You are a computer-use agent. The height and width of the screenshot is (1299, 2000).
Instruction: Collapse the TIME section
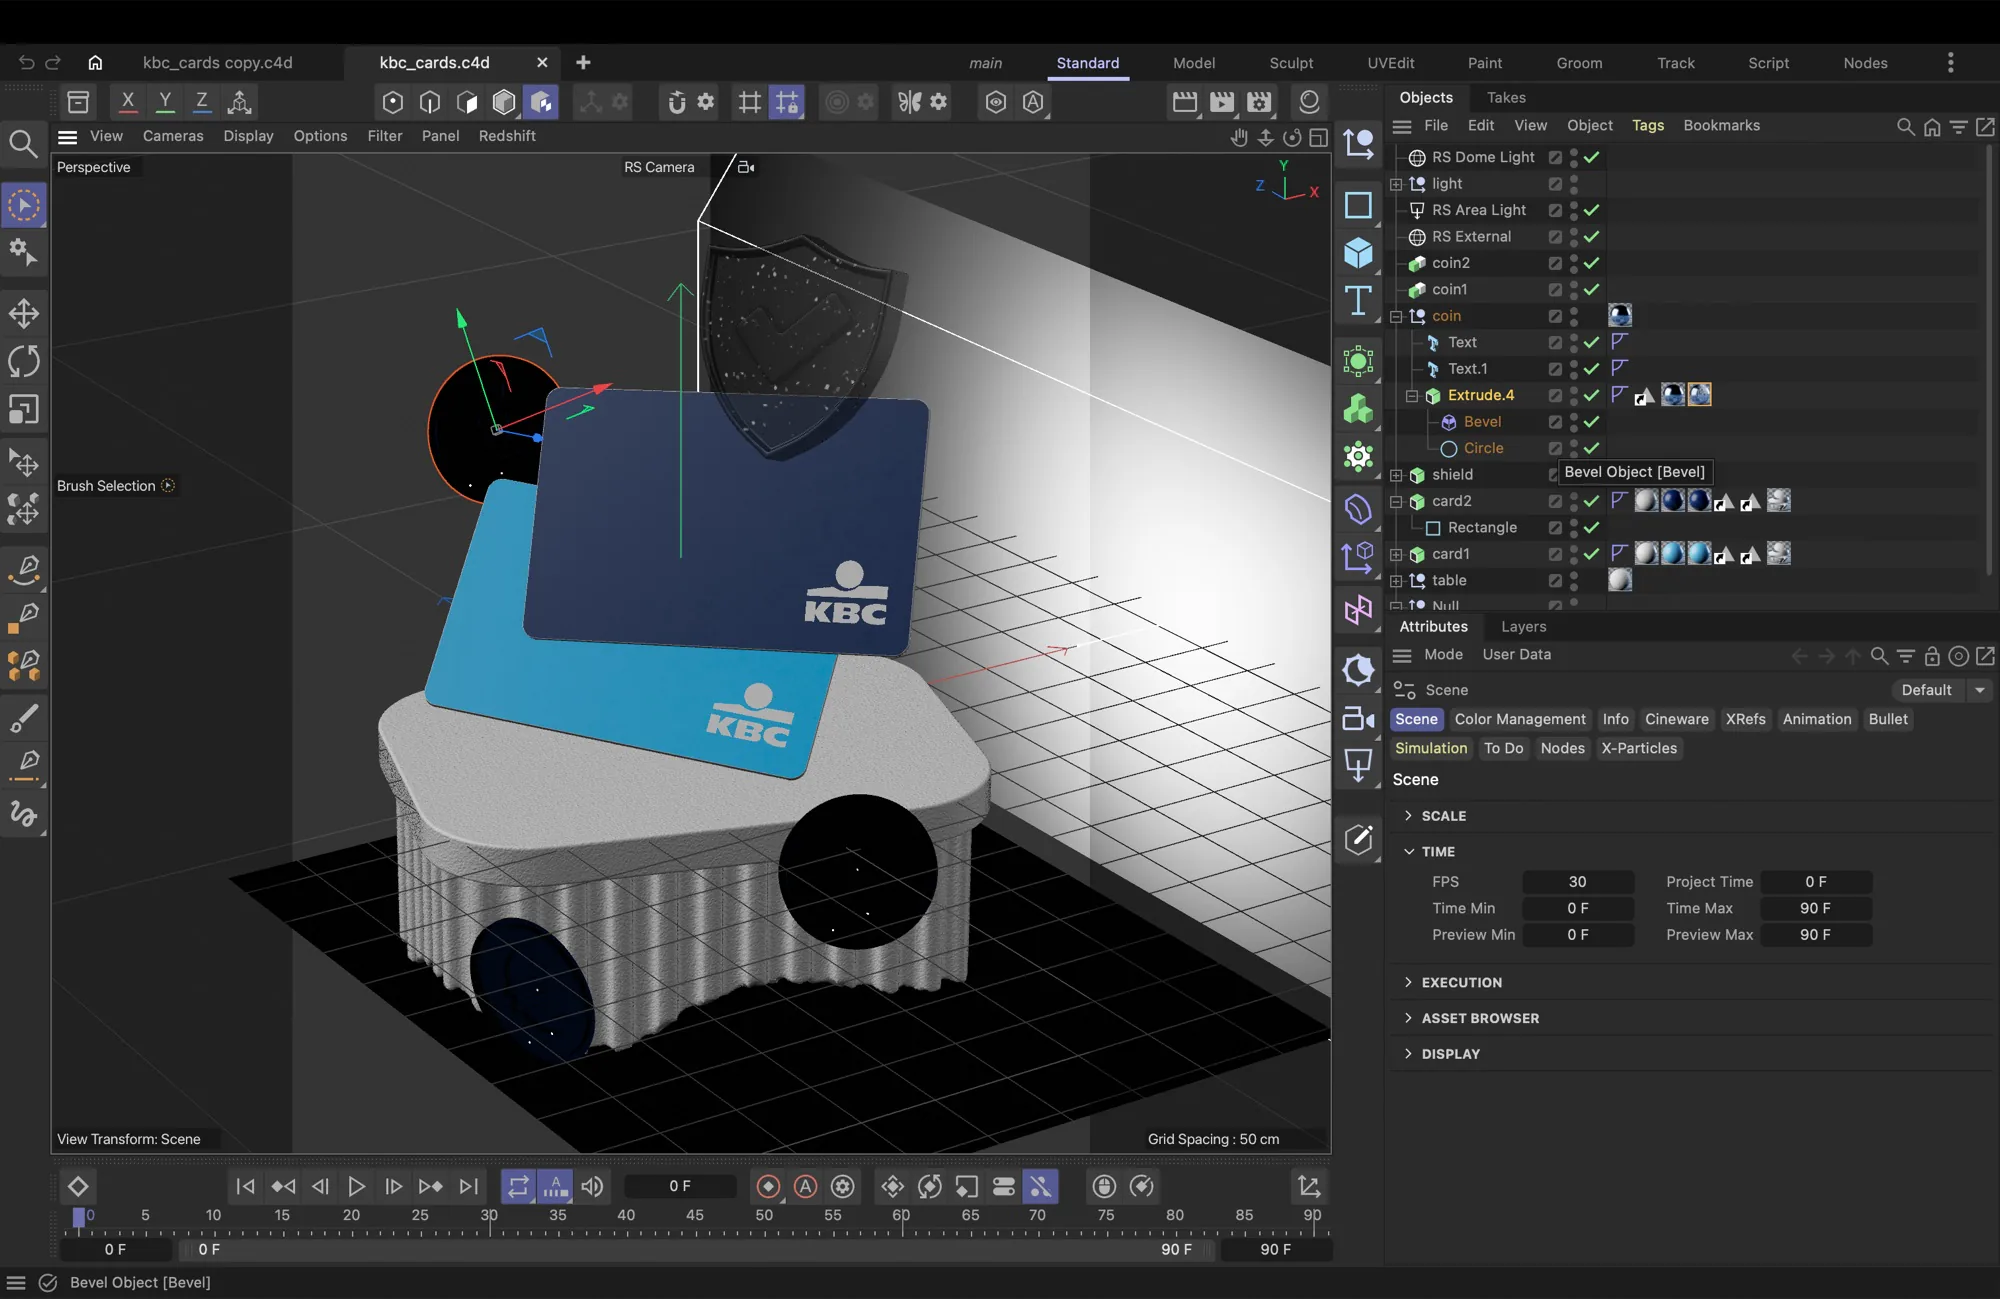pos(1408,852)
